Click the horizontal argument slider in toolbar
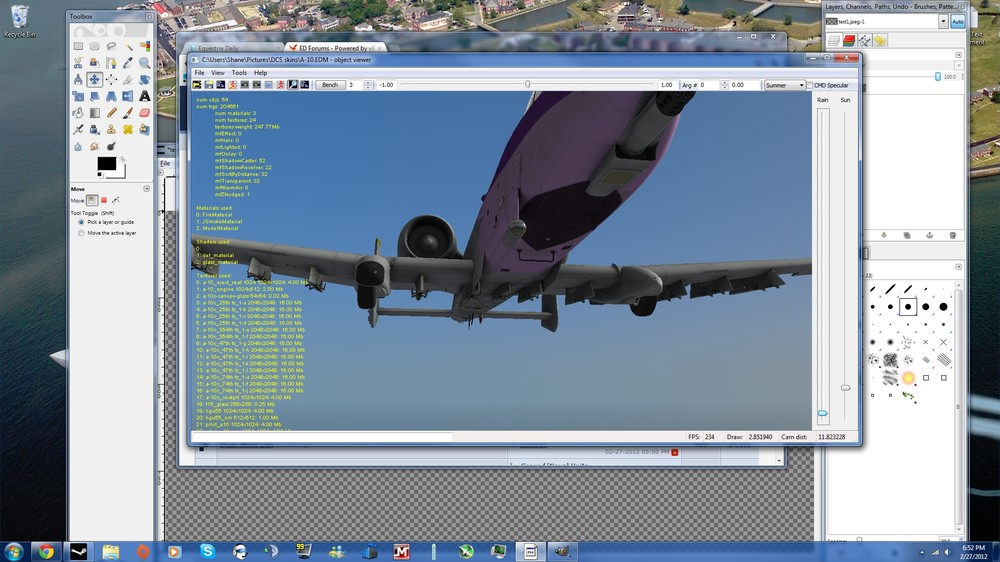Viewport: 1000px width, 562px height. (x=527, y=84)
